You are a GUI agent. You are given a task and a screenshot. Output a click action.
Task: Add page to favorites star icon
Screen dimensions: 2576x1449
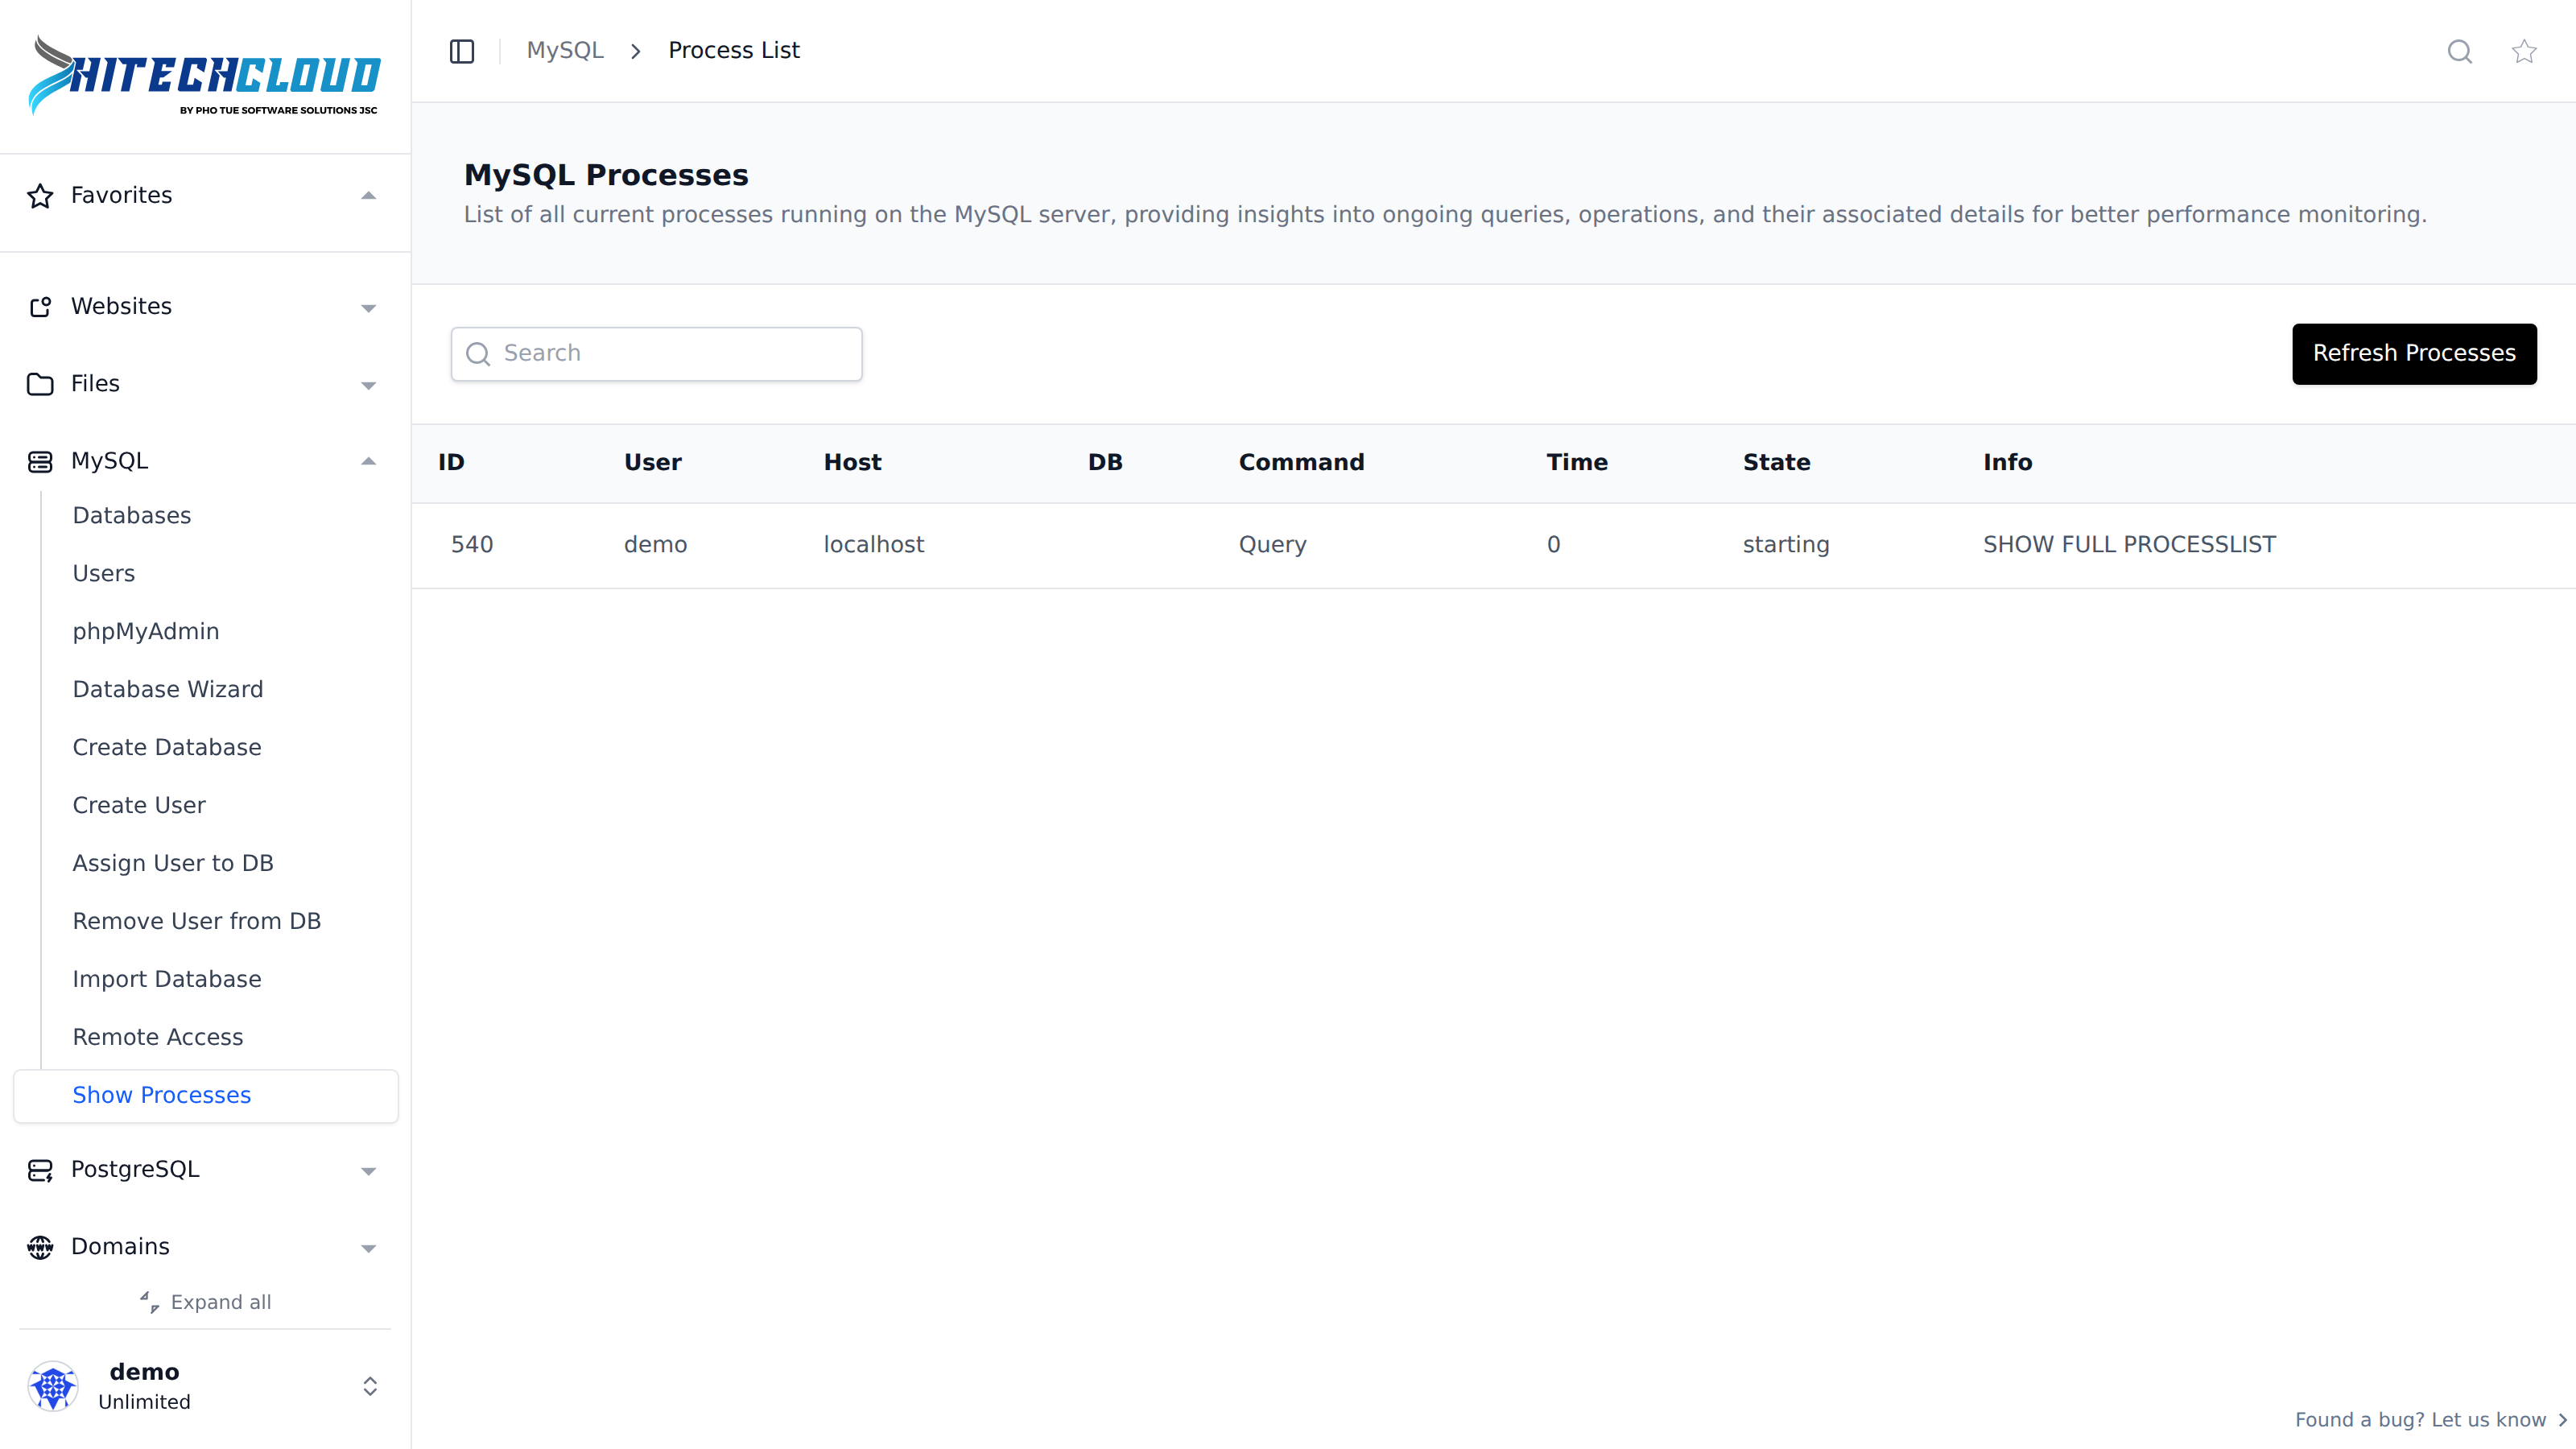(x=2524, y=51)
